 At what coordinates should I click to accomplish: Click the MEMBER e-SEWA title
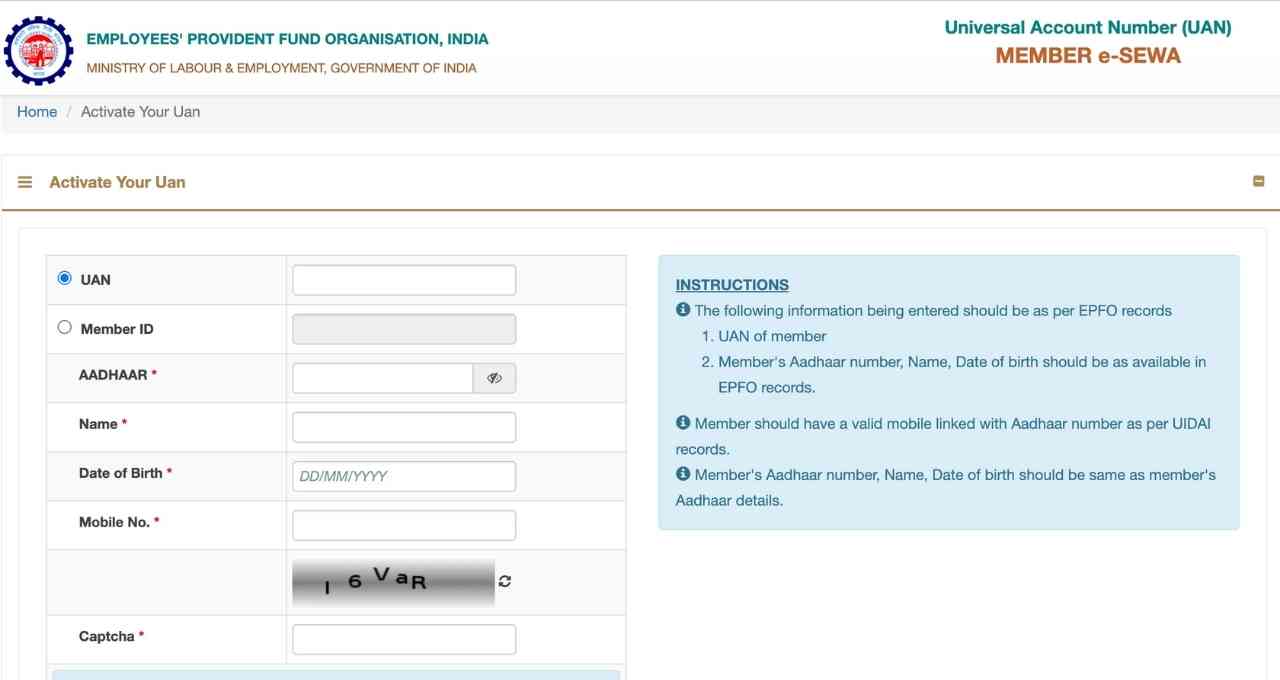point(1088,56)
